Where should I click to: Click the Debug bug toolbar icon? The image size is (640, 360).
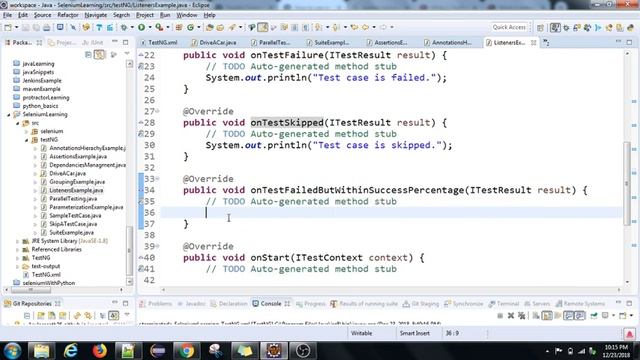pos(124,27)
